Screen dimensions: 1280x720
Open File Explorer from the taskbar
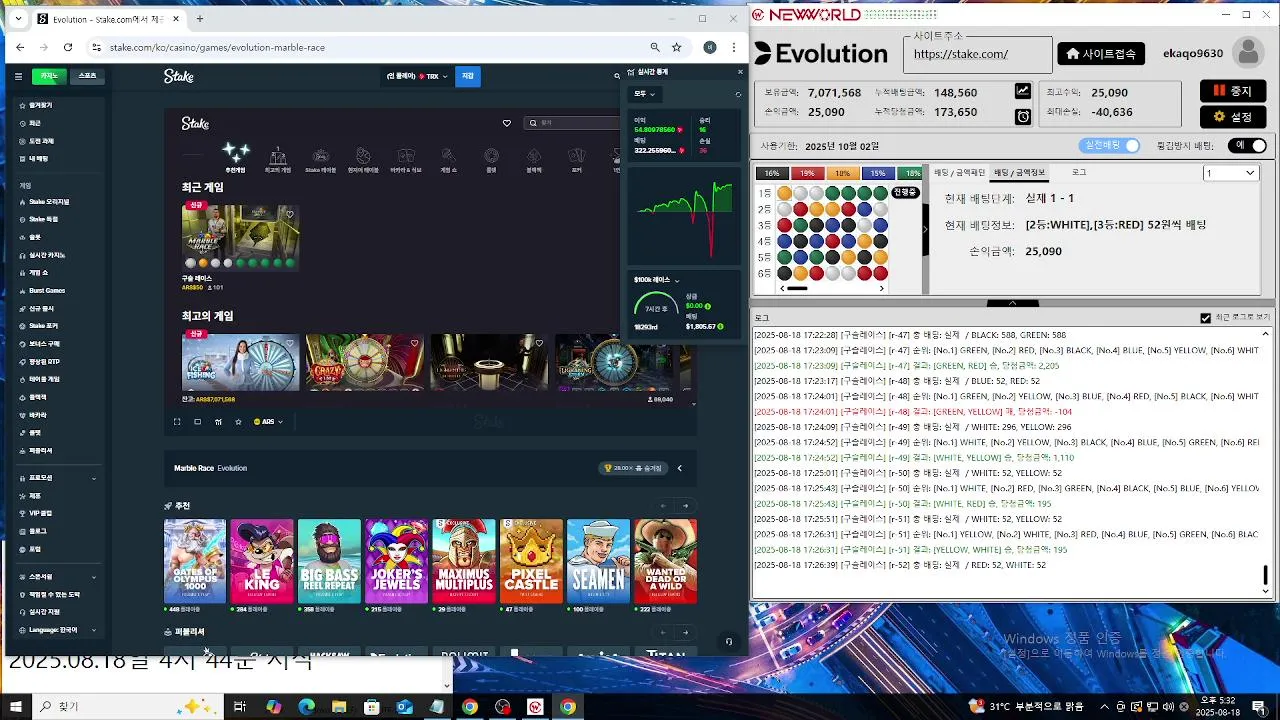tap(339, 707)
